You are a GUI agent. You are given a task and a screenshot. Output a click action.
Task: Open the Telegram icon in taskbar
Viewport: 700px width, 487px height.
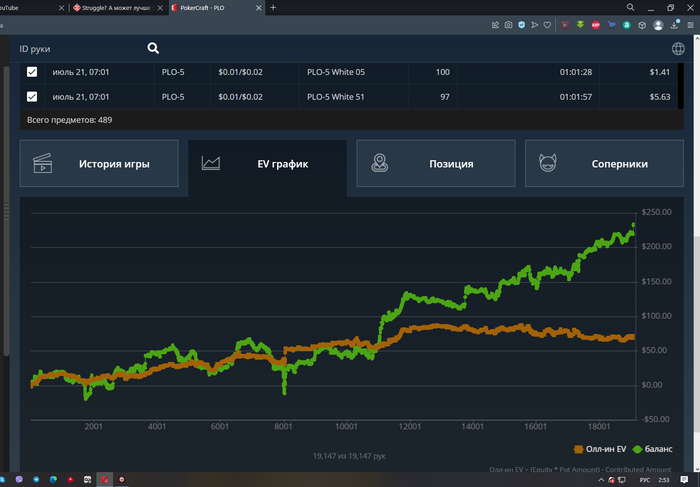pos(36,479)
